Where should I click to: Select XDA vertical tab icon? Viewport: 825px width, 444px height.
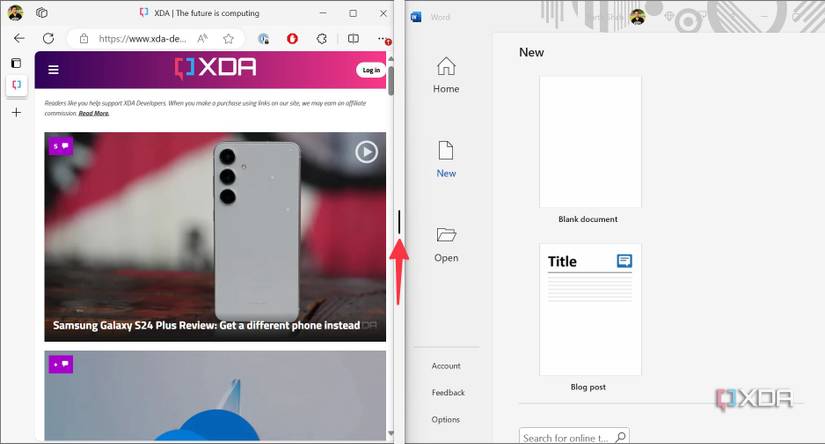tap(16, 85)
